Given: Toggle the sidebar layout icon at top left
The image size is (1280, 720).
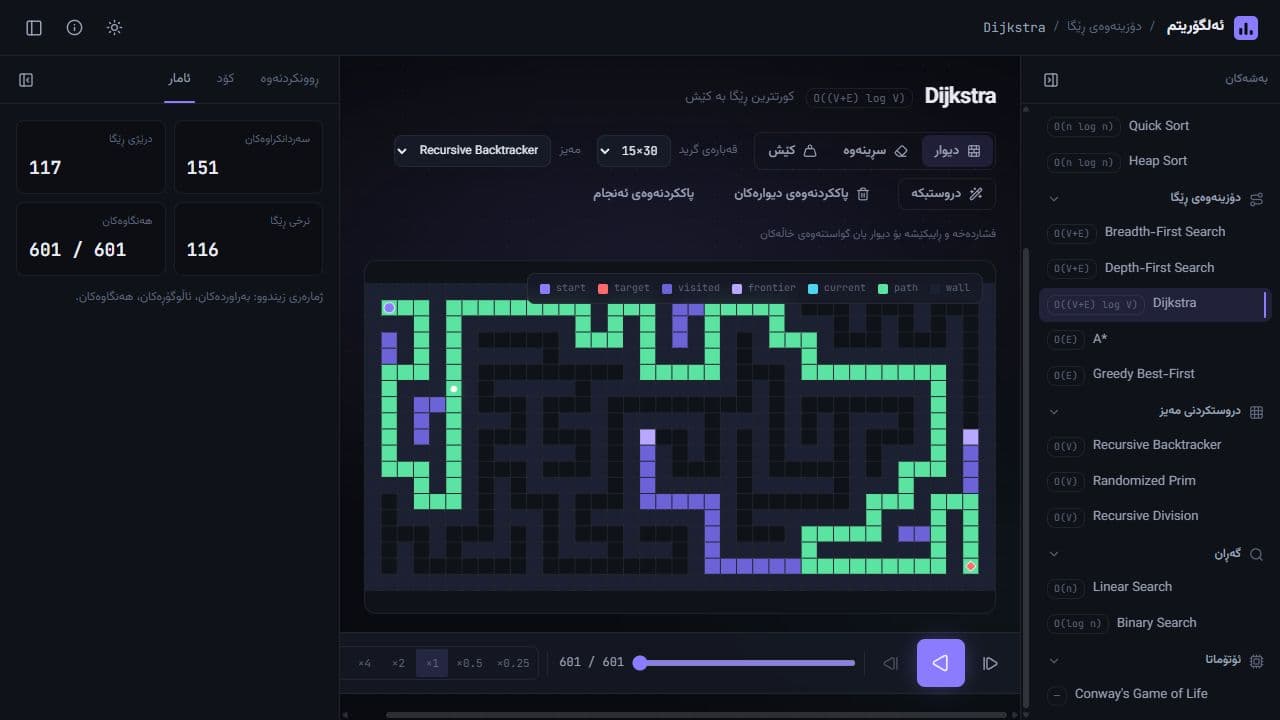Looking at the screenshot, I should [34, 28].
